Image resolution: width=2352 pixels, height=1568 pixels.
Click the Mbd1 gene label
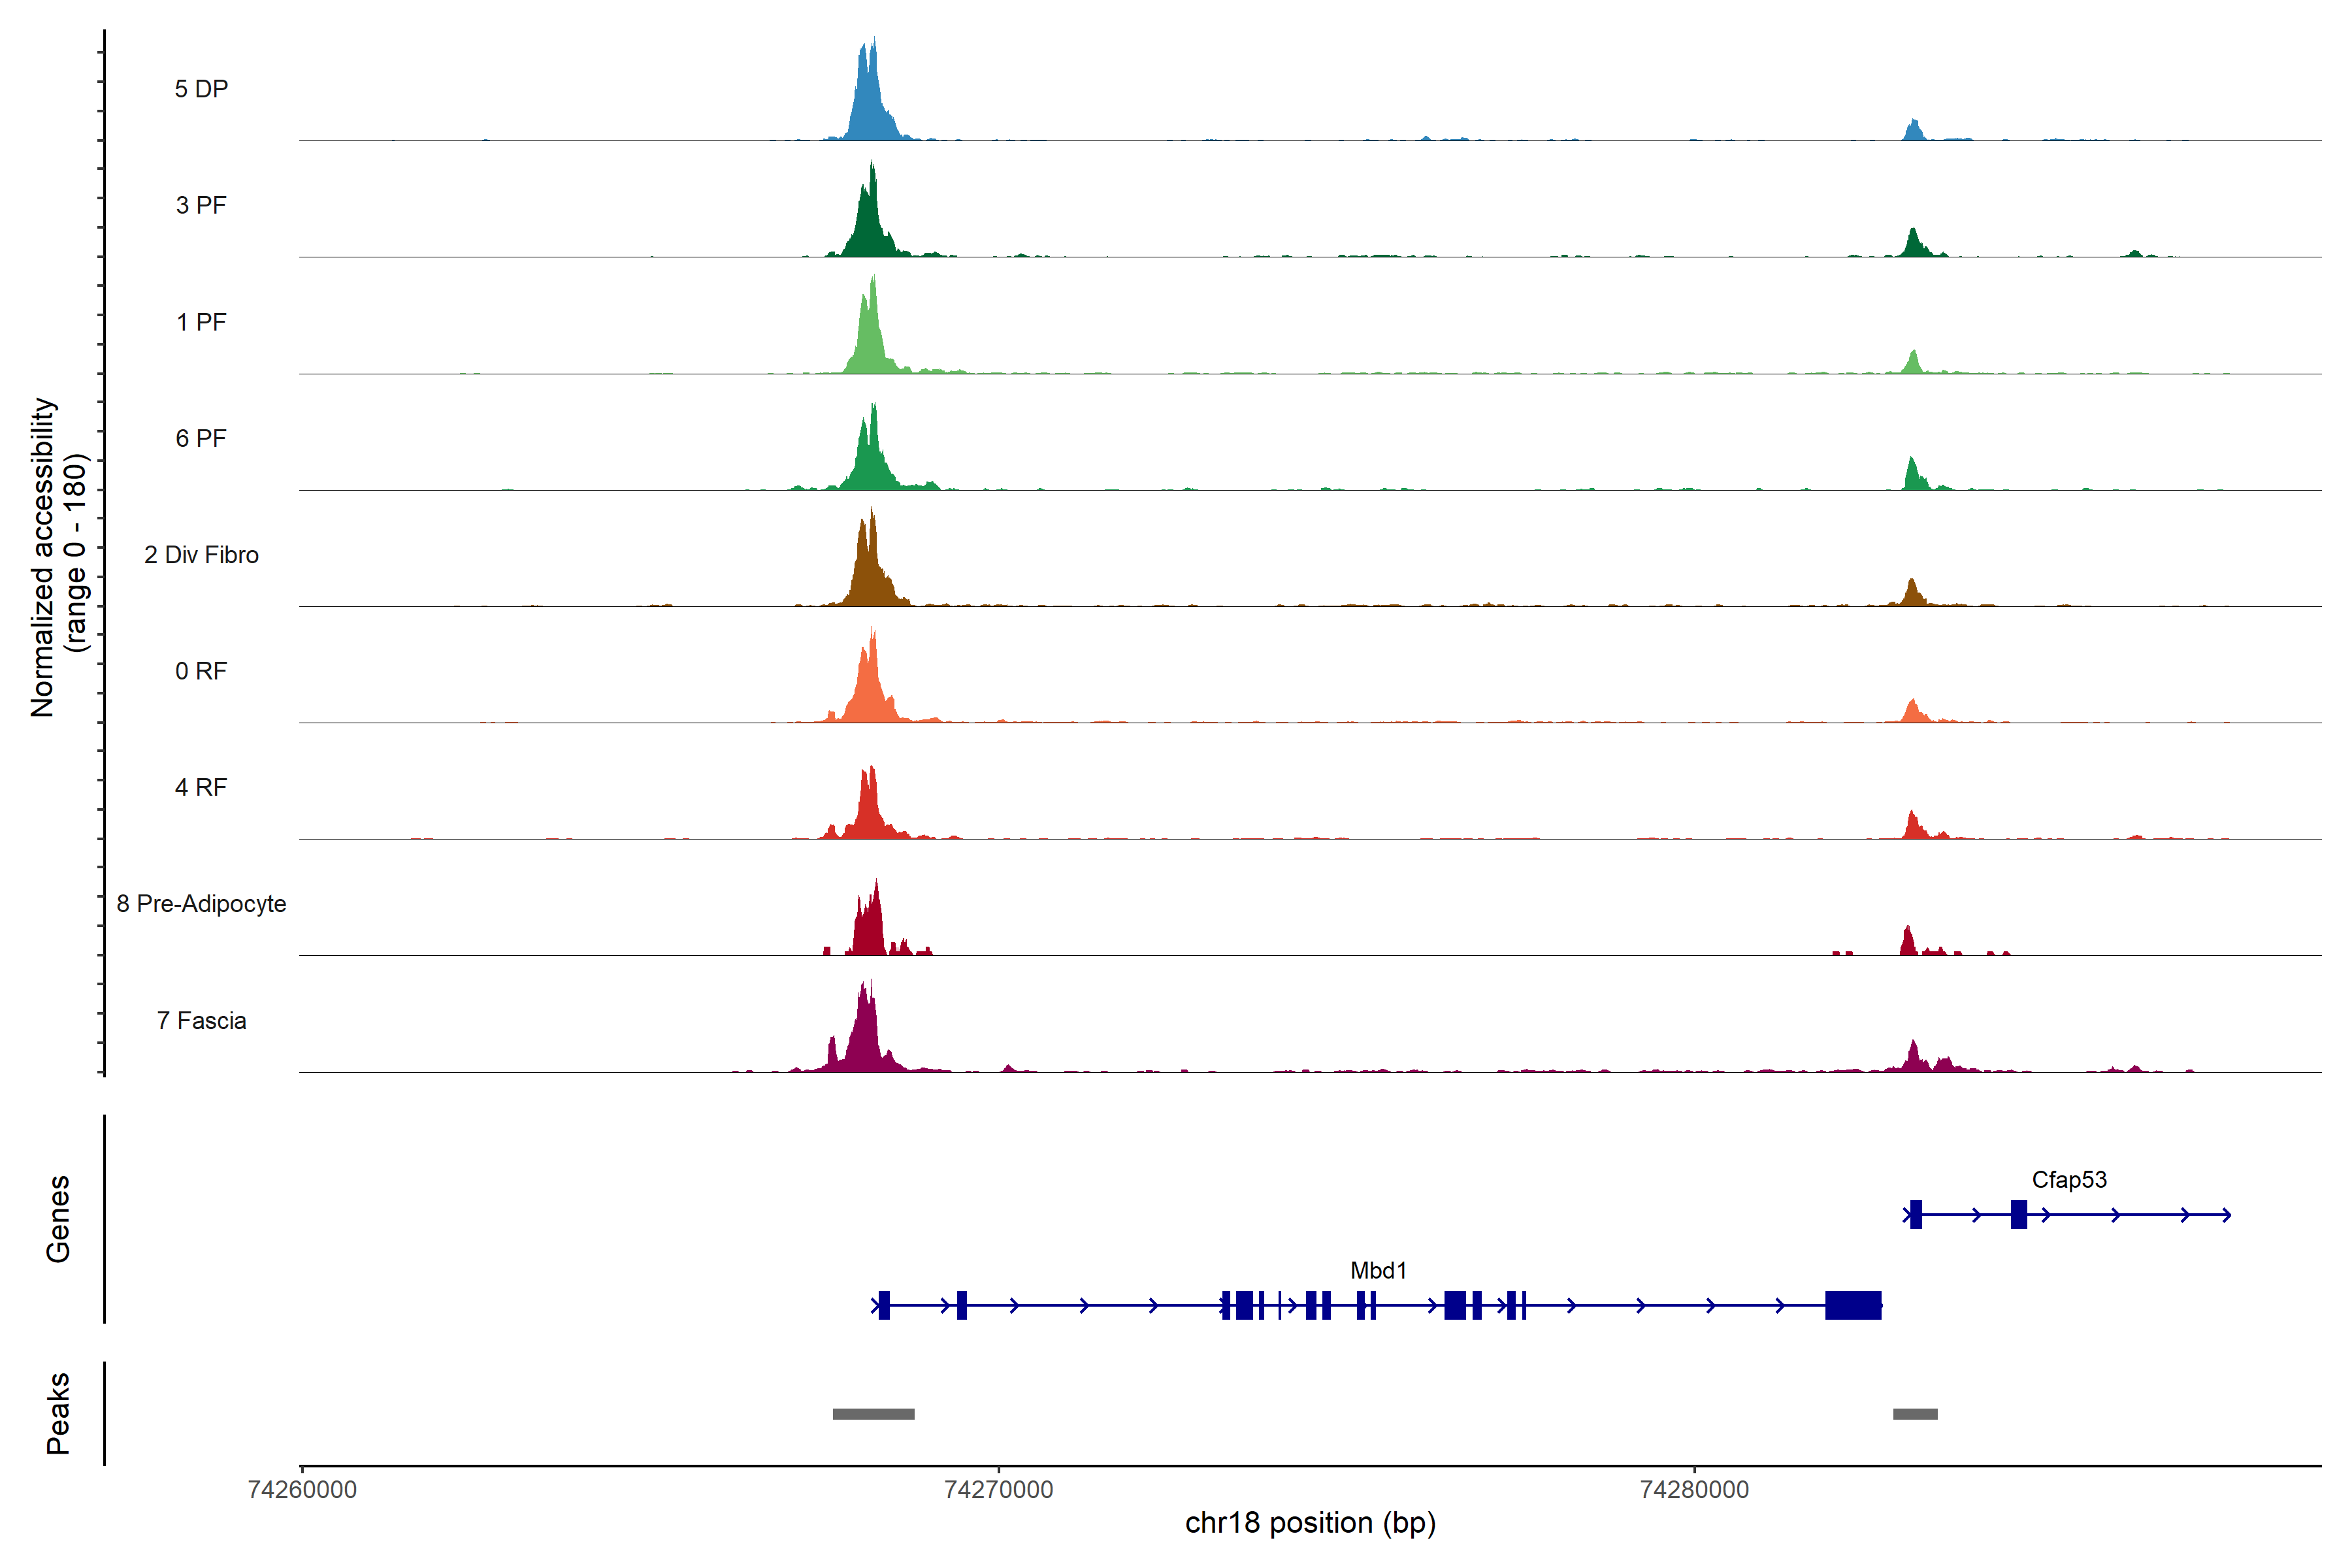(x=1378, y=1271)
